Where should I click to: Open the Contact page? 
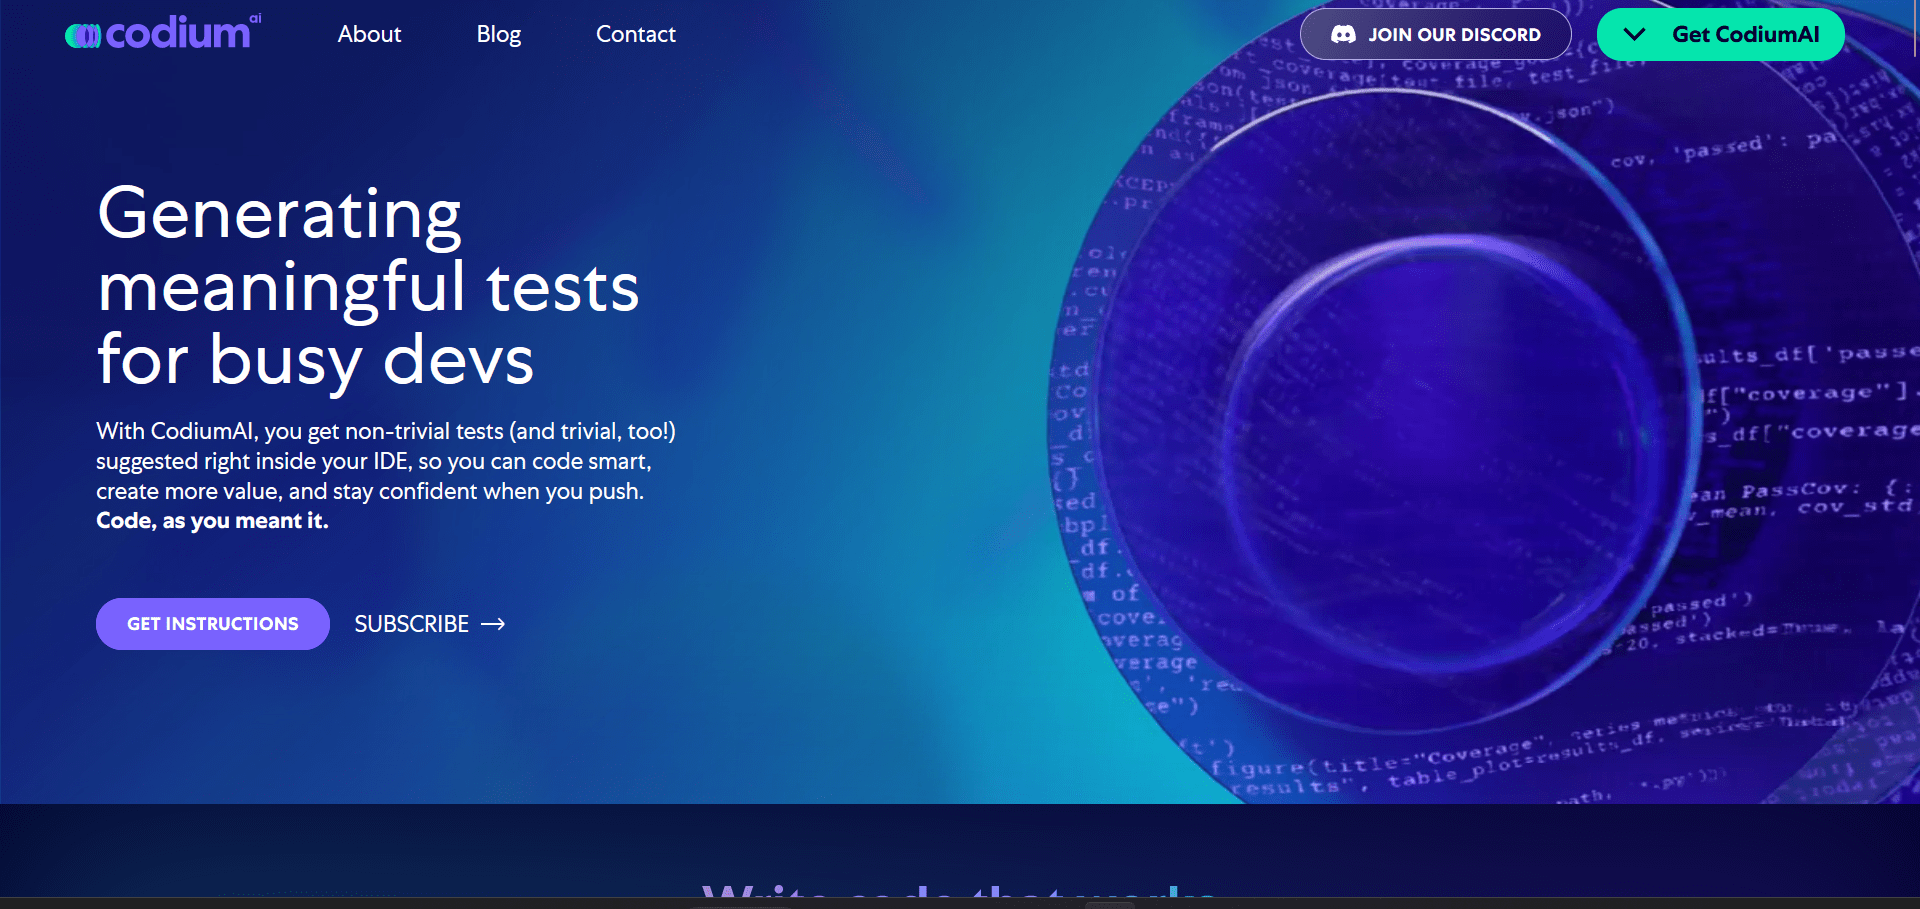[636, 34]
